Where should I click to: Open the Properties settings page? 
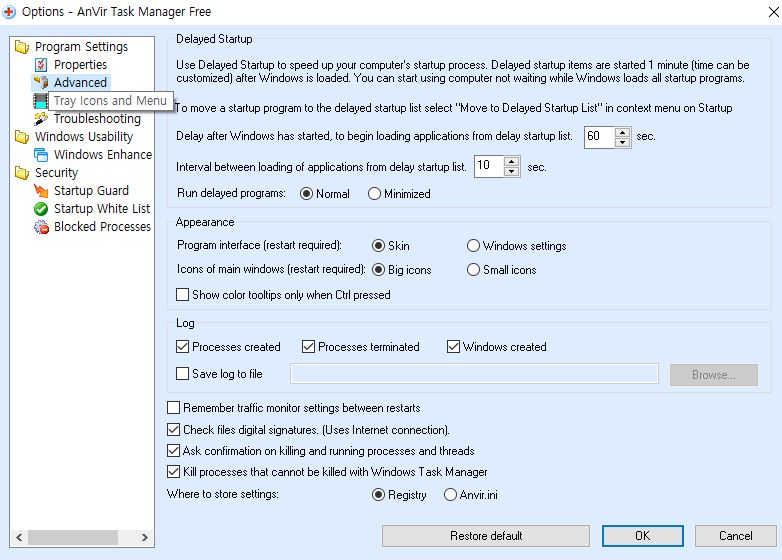(x=80, y=65)
